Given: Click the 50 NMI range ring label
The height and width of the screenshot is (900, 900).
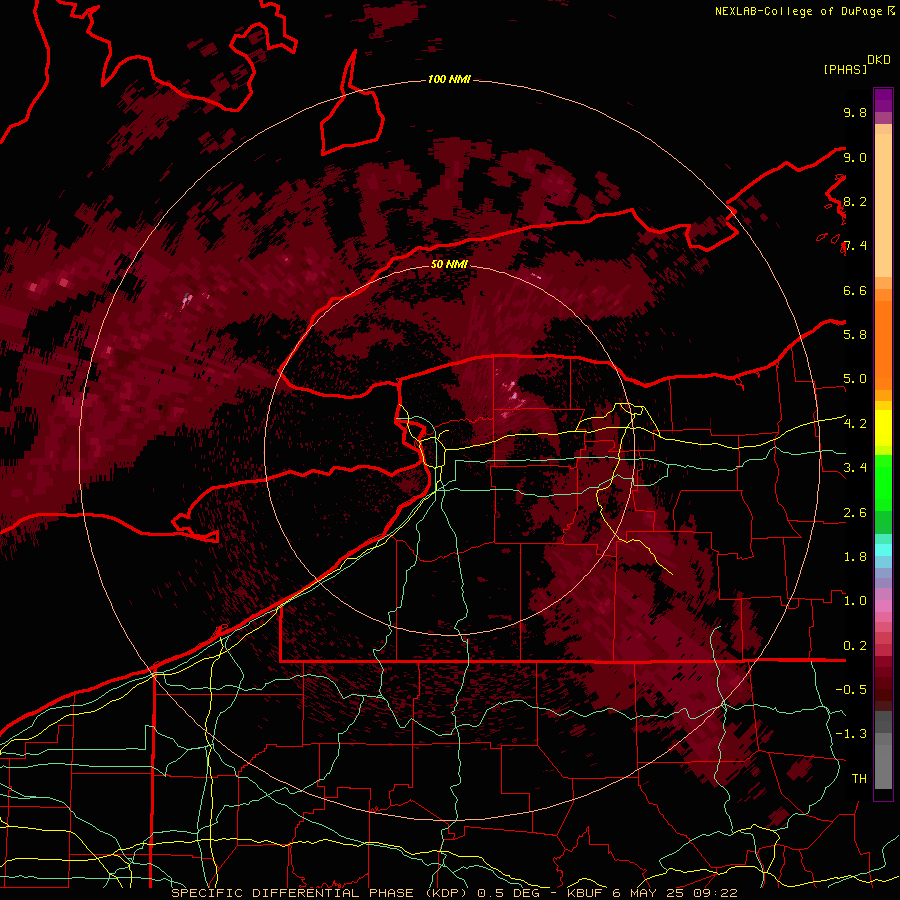Looking at the screenshot, I should click(449, 264).
